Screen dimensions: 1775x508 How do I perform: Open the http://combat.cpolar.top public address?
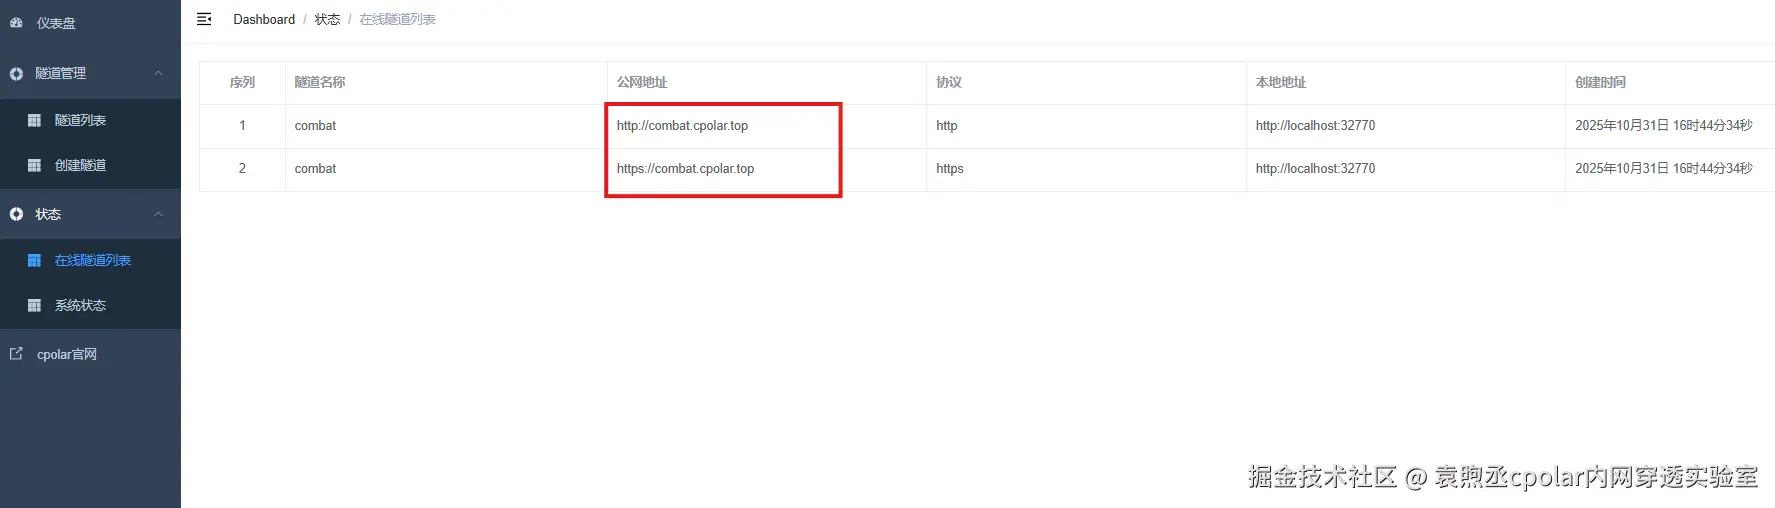point(682,126)
